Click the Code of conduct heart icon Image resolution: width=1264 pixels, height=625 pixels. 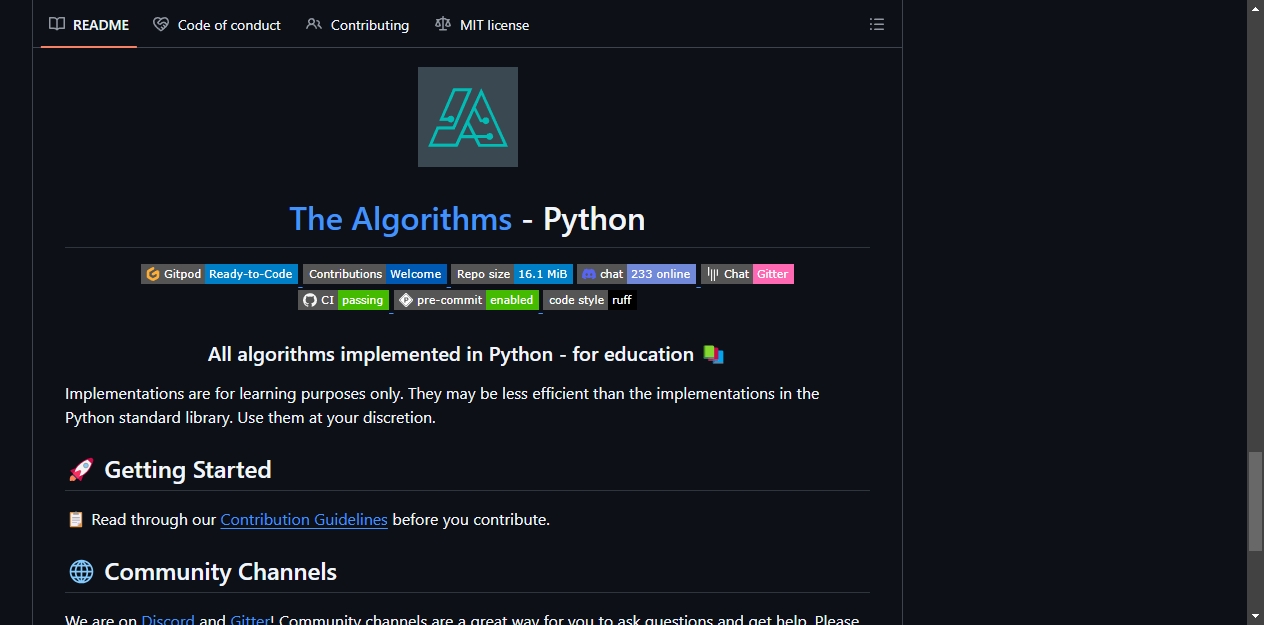tap(161, 25)
